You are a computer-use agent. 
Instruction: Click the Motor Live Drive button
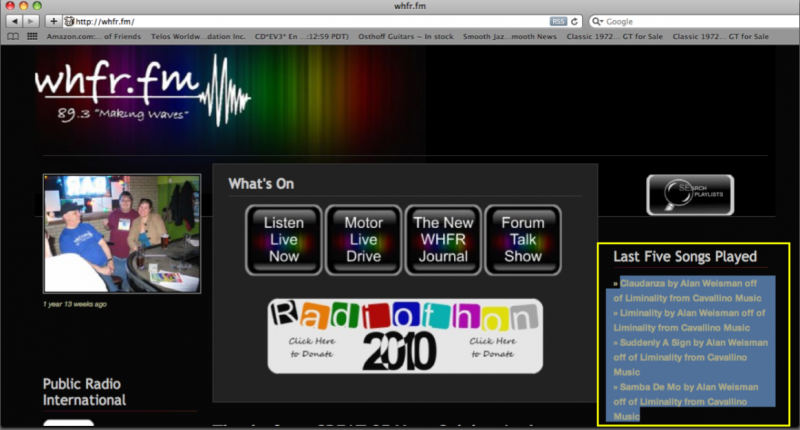coord(363,240)
